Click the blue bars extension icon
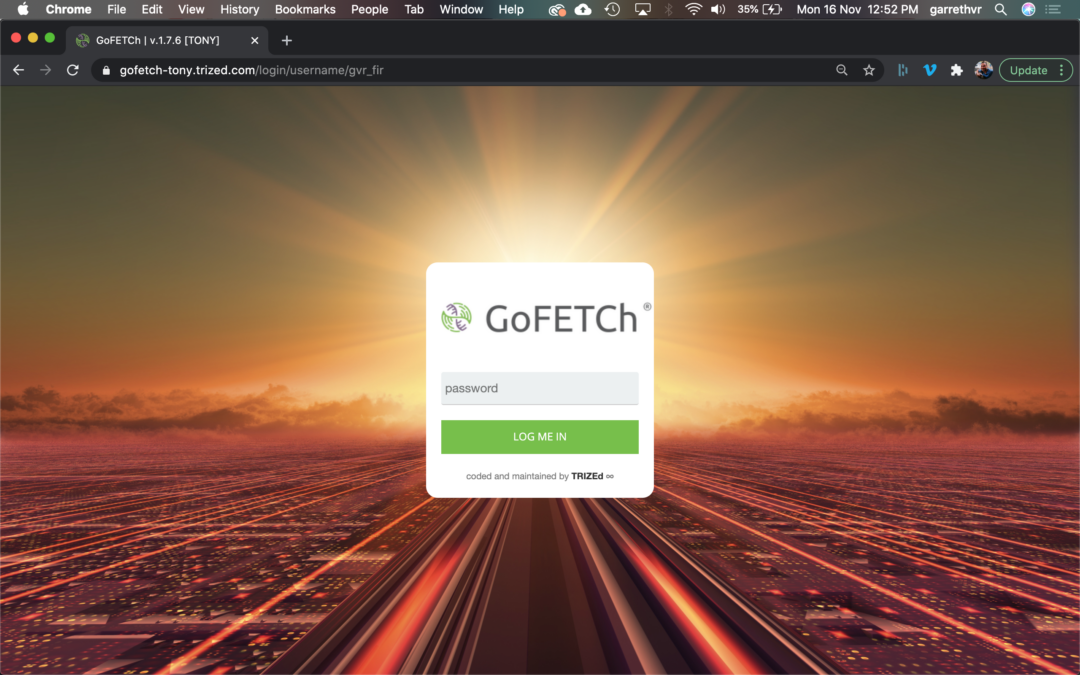This screenshot has height=675, width=1080. (903, 70)
